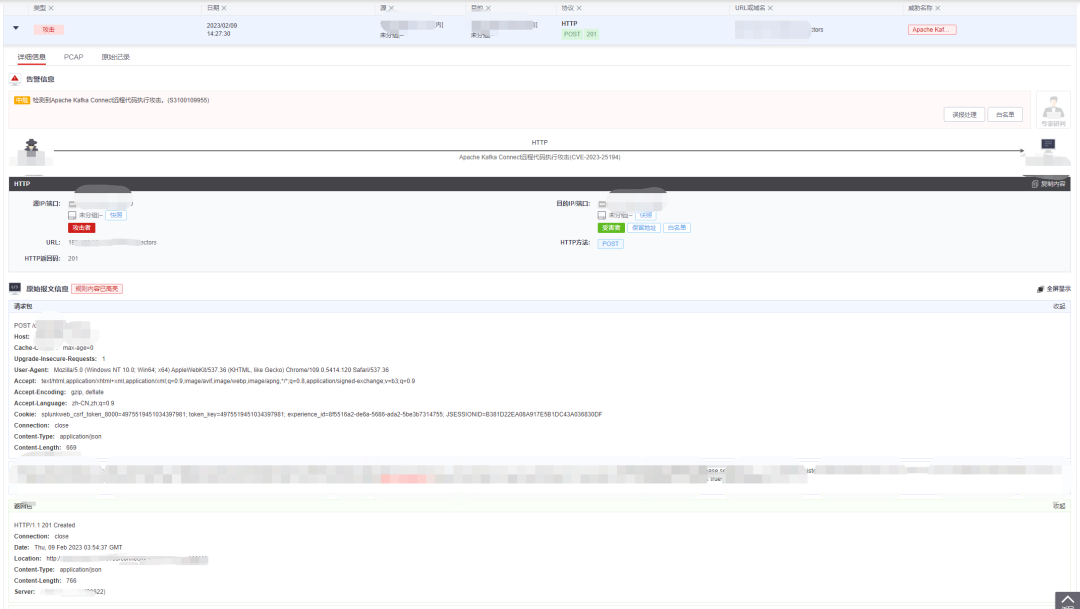Collapse the 请求包 section with 收起
The width and height of the screenshot is (1080, 609).
click(1059, 307)
